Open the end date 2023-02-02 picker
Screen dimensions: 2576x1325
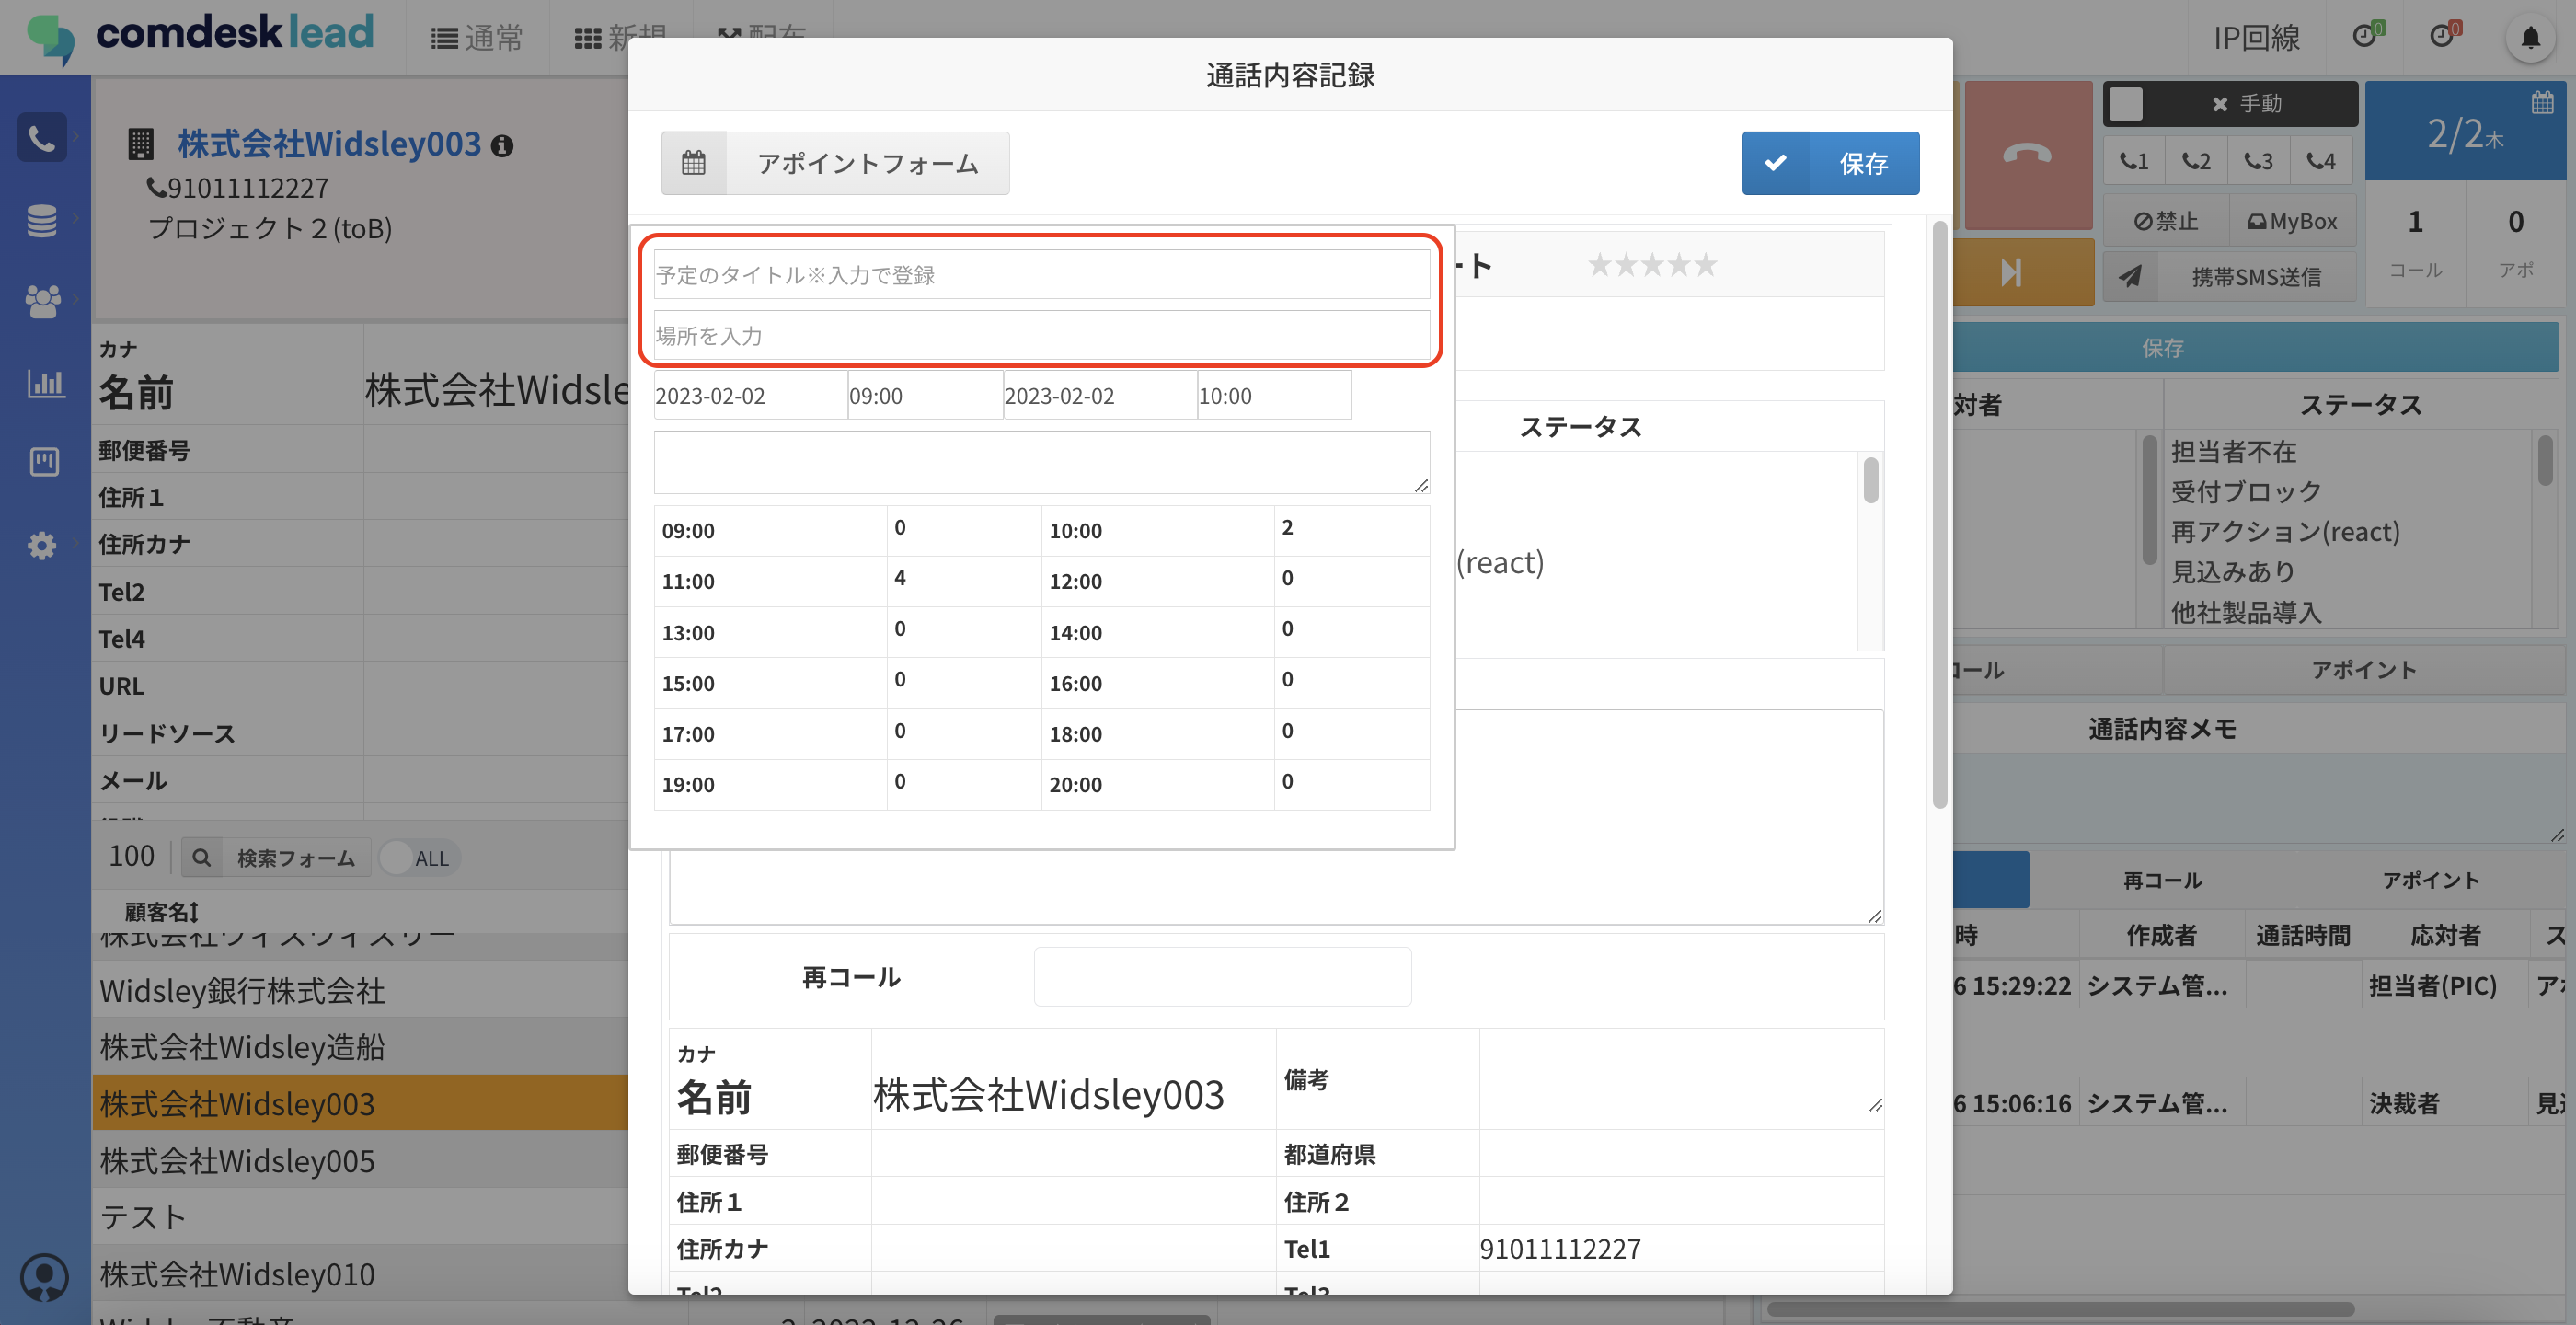[1099, 396]
